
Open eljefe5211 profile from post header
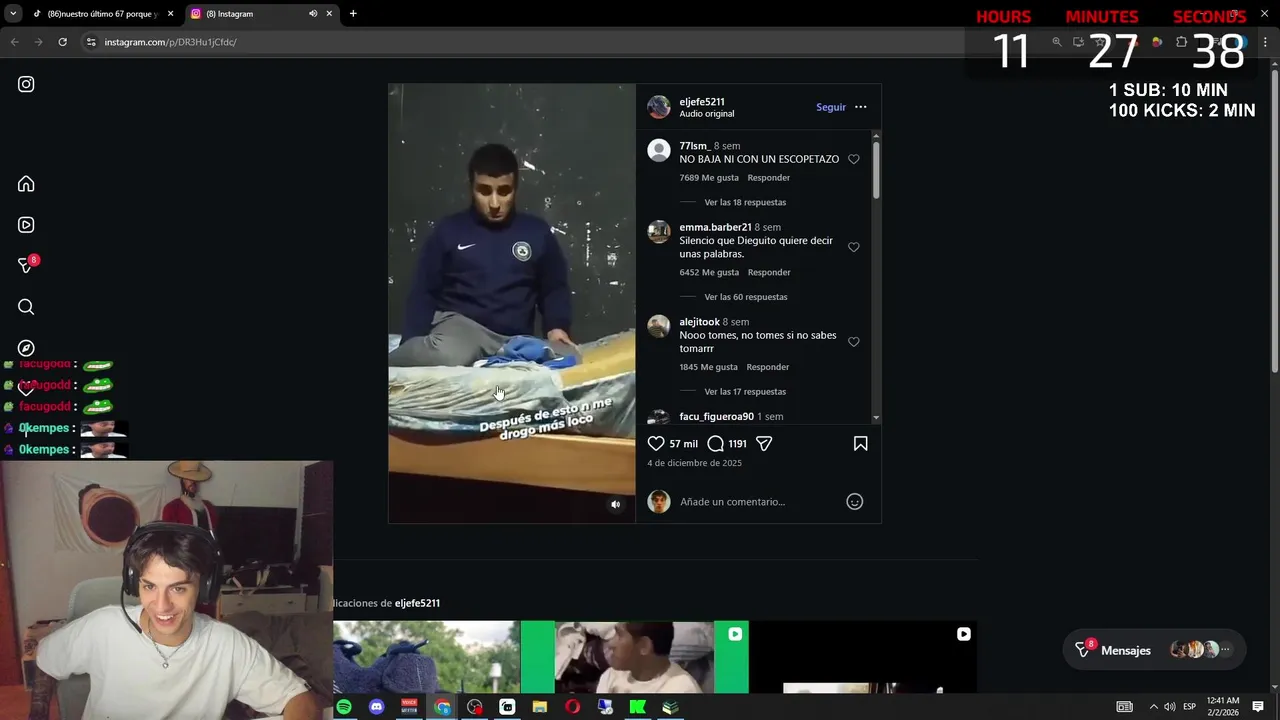(x=702, y=102)
